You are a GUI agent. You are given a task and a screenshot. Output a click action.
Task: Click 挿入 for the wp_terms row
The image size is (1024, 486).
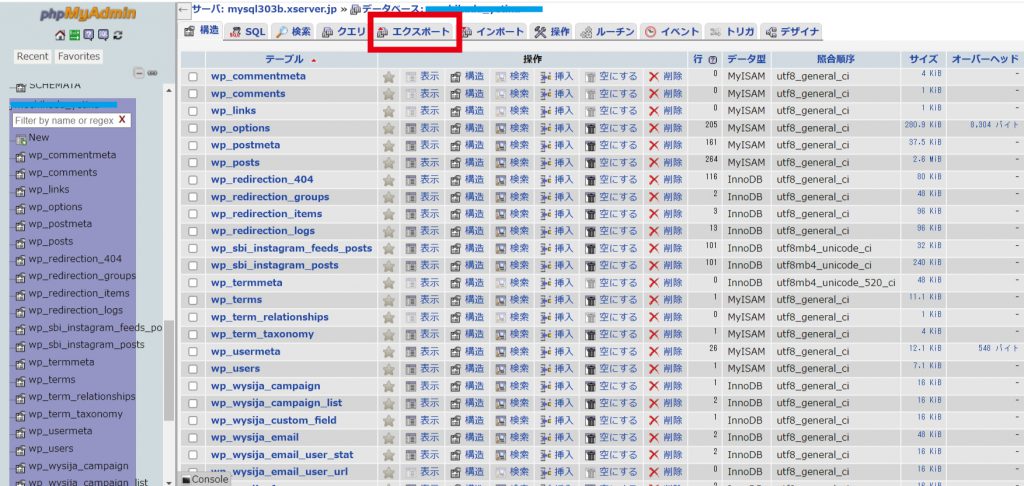[x=557, y=300]
